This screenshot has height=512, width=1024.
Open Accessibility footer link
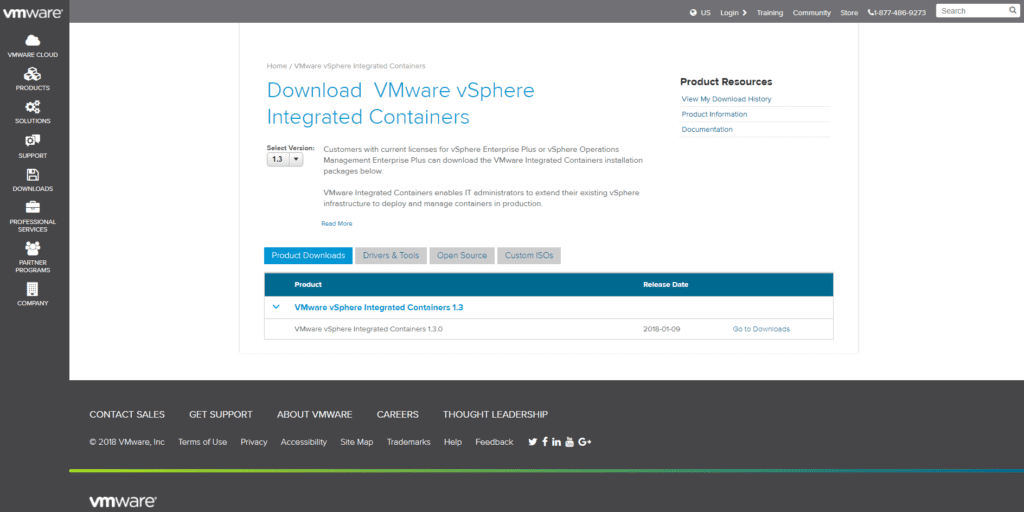pyautogui.click(x=304, y=442)
